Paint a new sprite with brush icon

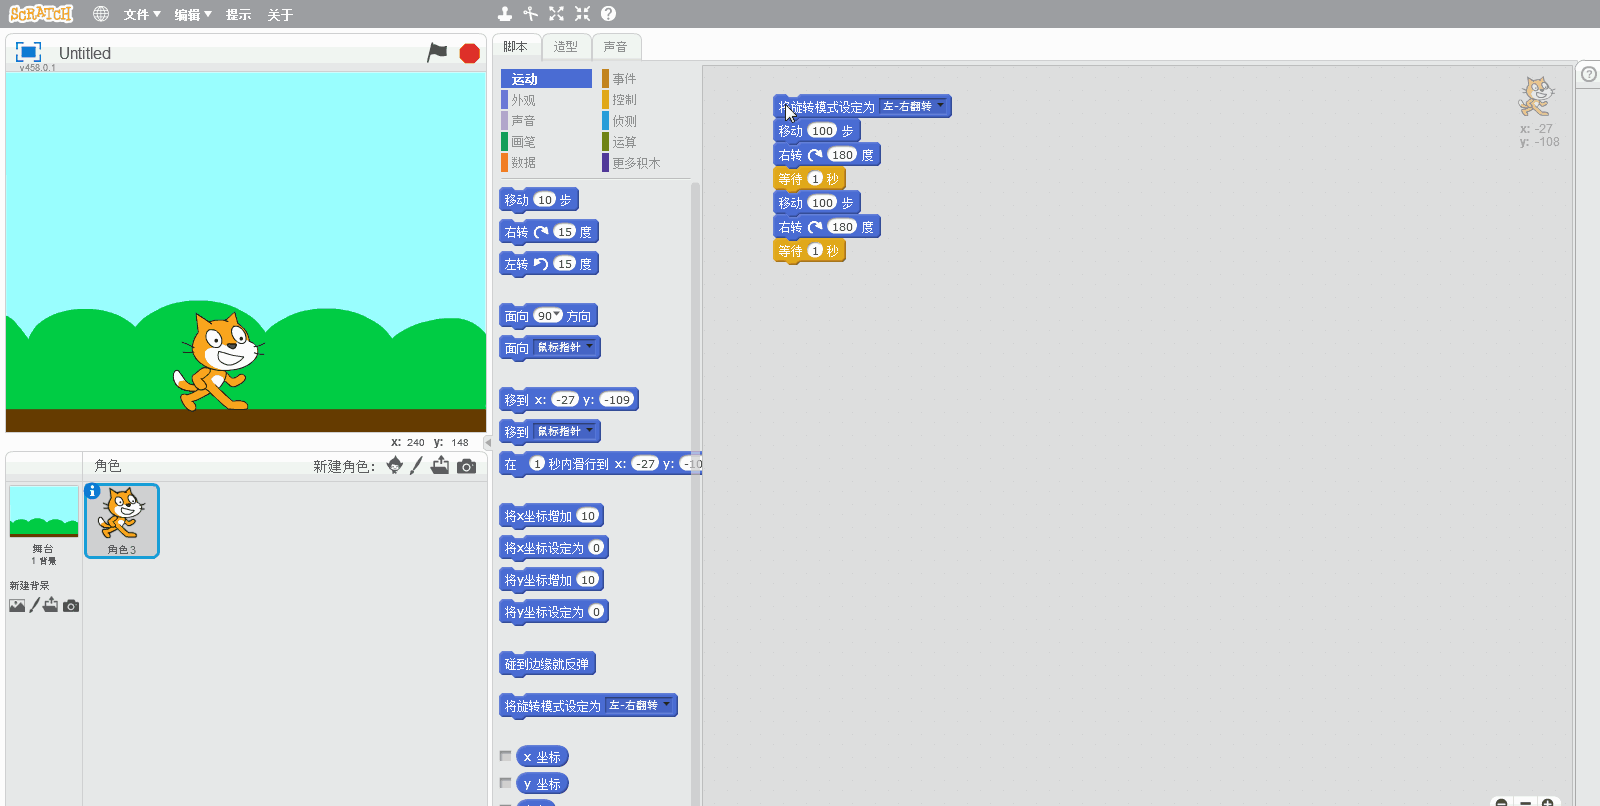pyautogui.click(x=417, y=466)
